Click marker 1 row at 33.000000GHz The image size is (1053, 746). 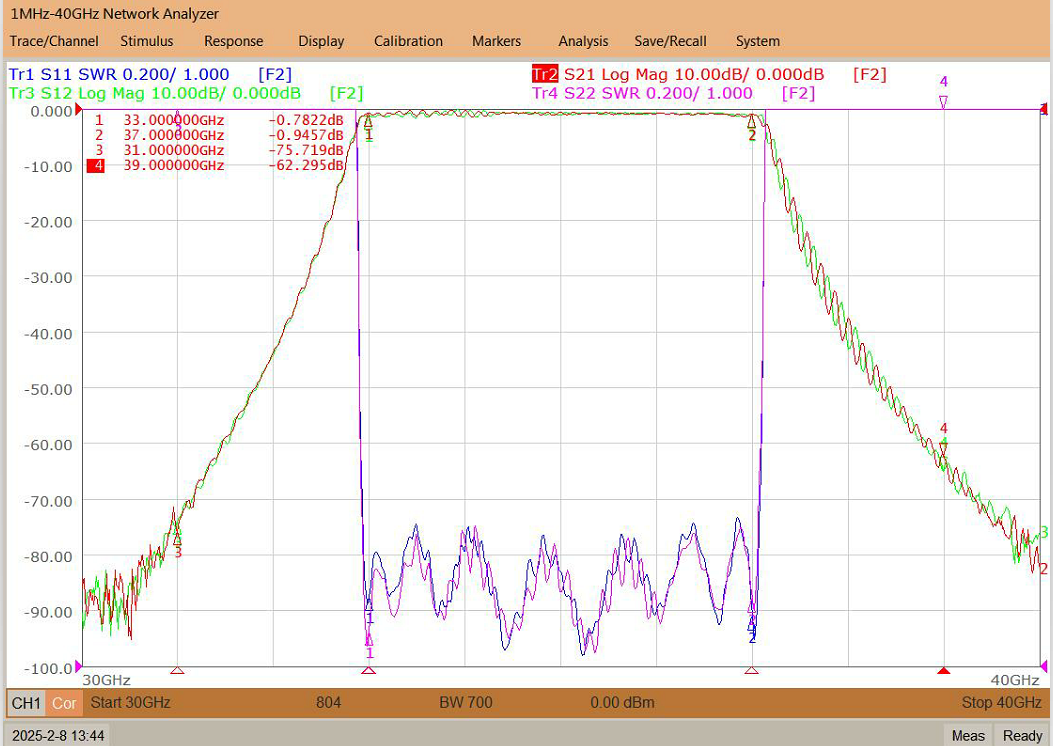click(219, 121)
